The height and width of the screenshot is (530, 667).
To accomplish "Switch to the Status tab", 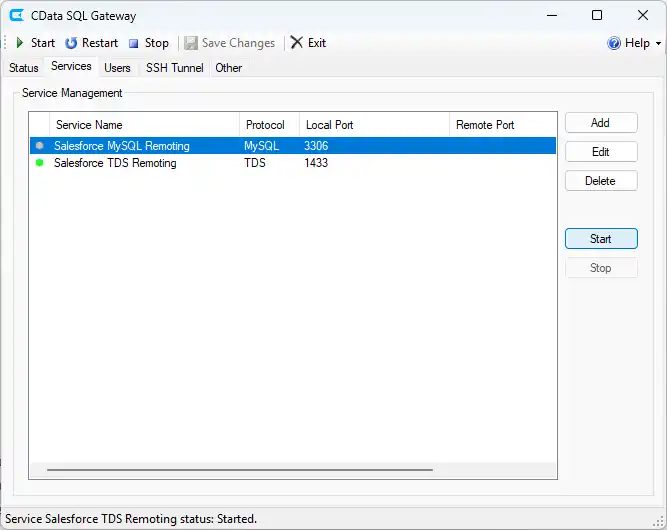I will click(x=24, y=68).
